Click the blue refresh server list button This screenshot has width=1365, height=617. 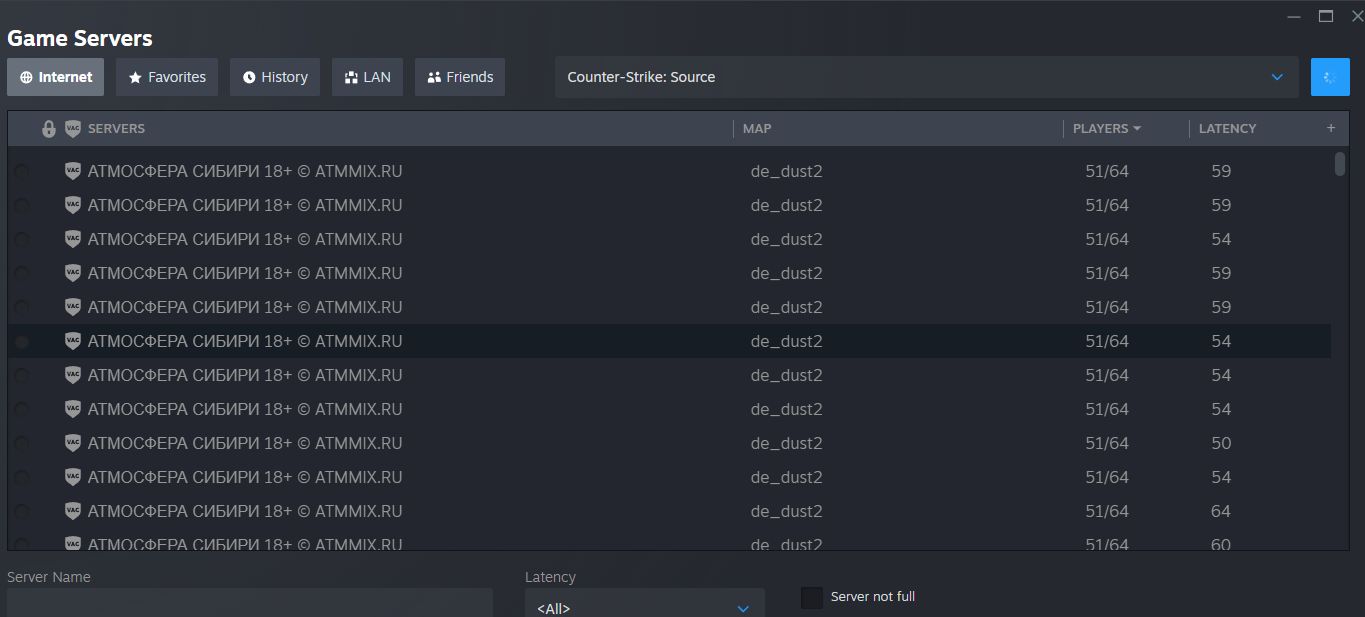pyautogui.click(x=1330, y=77)
